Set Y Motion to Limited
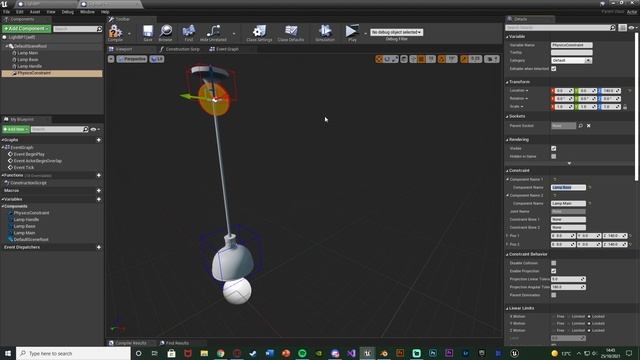640x360 pixels. pyautogui.click(x=569, y=324)
